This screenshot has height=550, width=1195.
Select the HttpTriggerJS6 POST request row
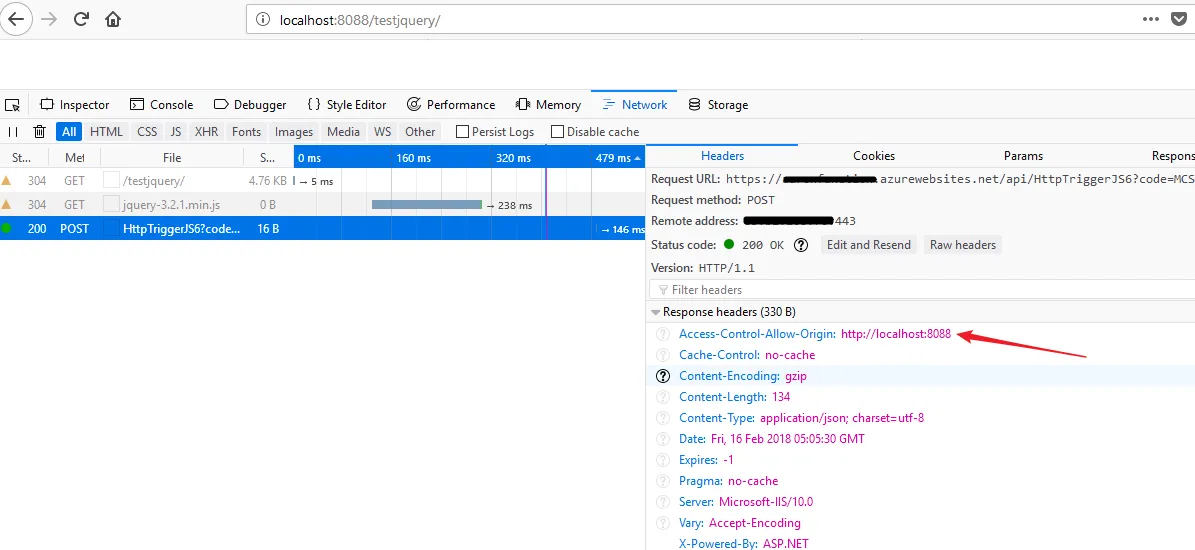[x=322, y=229]
